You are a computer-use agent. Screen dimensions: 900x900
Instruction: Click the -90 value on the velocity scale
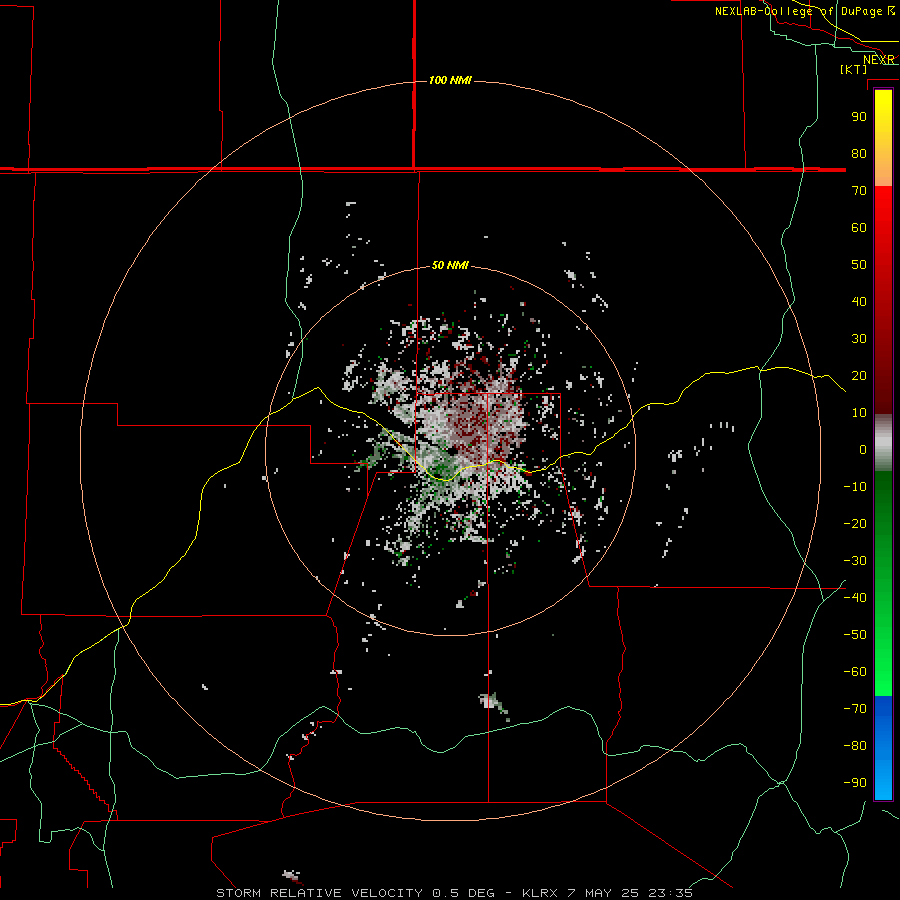(855, 783)
